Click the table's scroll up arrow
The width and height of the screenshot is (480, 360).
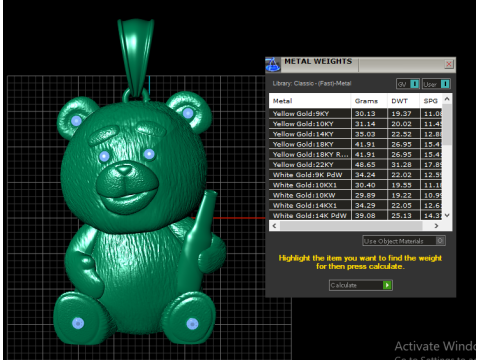(x=447, y=99)
